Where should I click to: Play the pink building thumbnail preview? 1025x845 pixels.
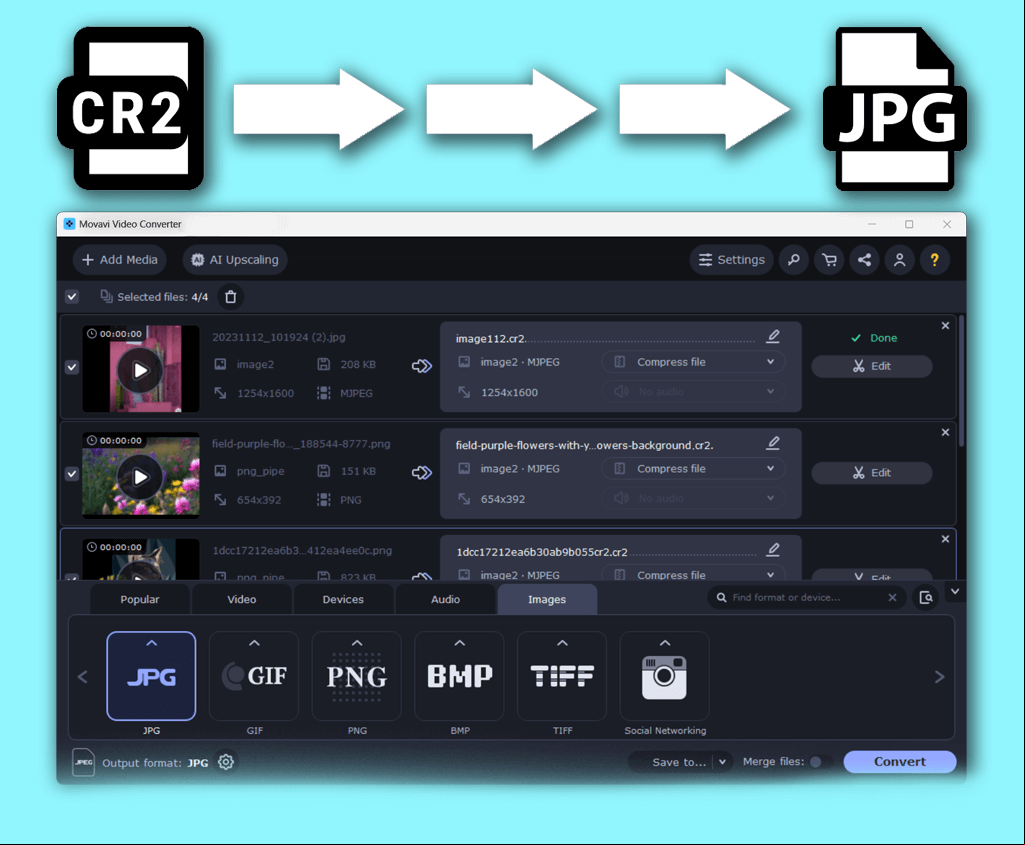(141, 370)
